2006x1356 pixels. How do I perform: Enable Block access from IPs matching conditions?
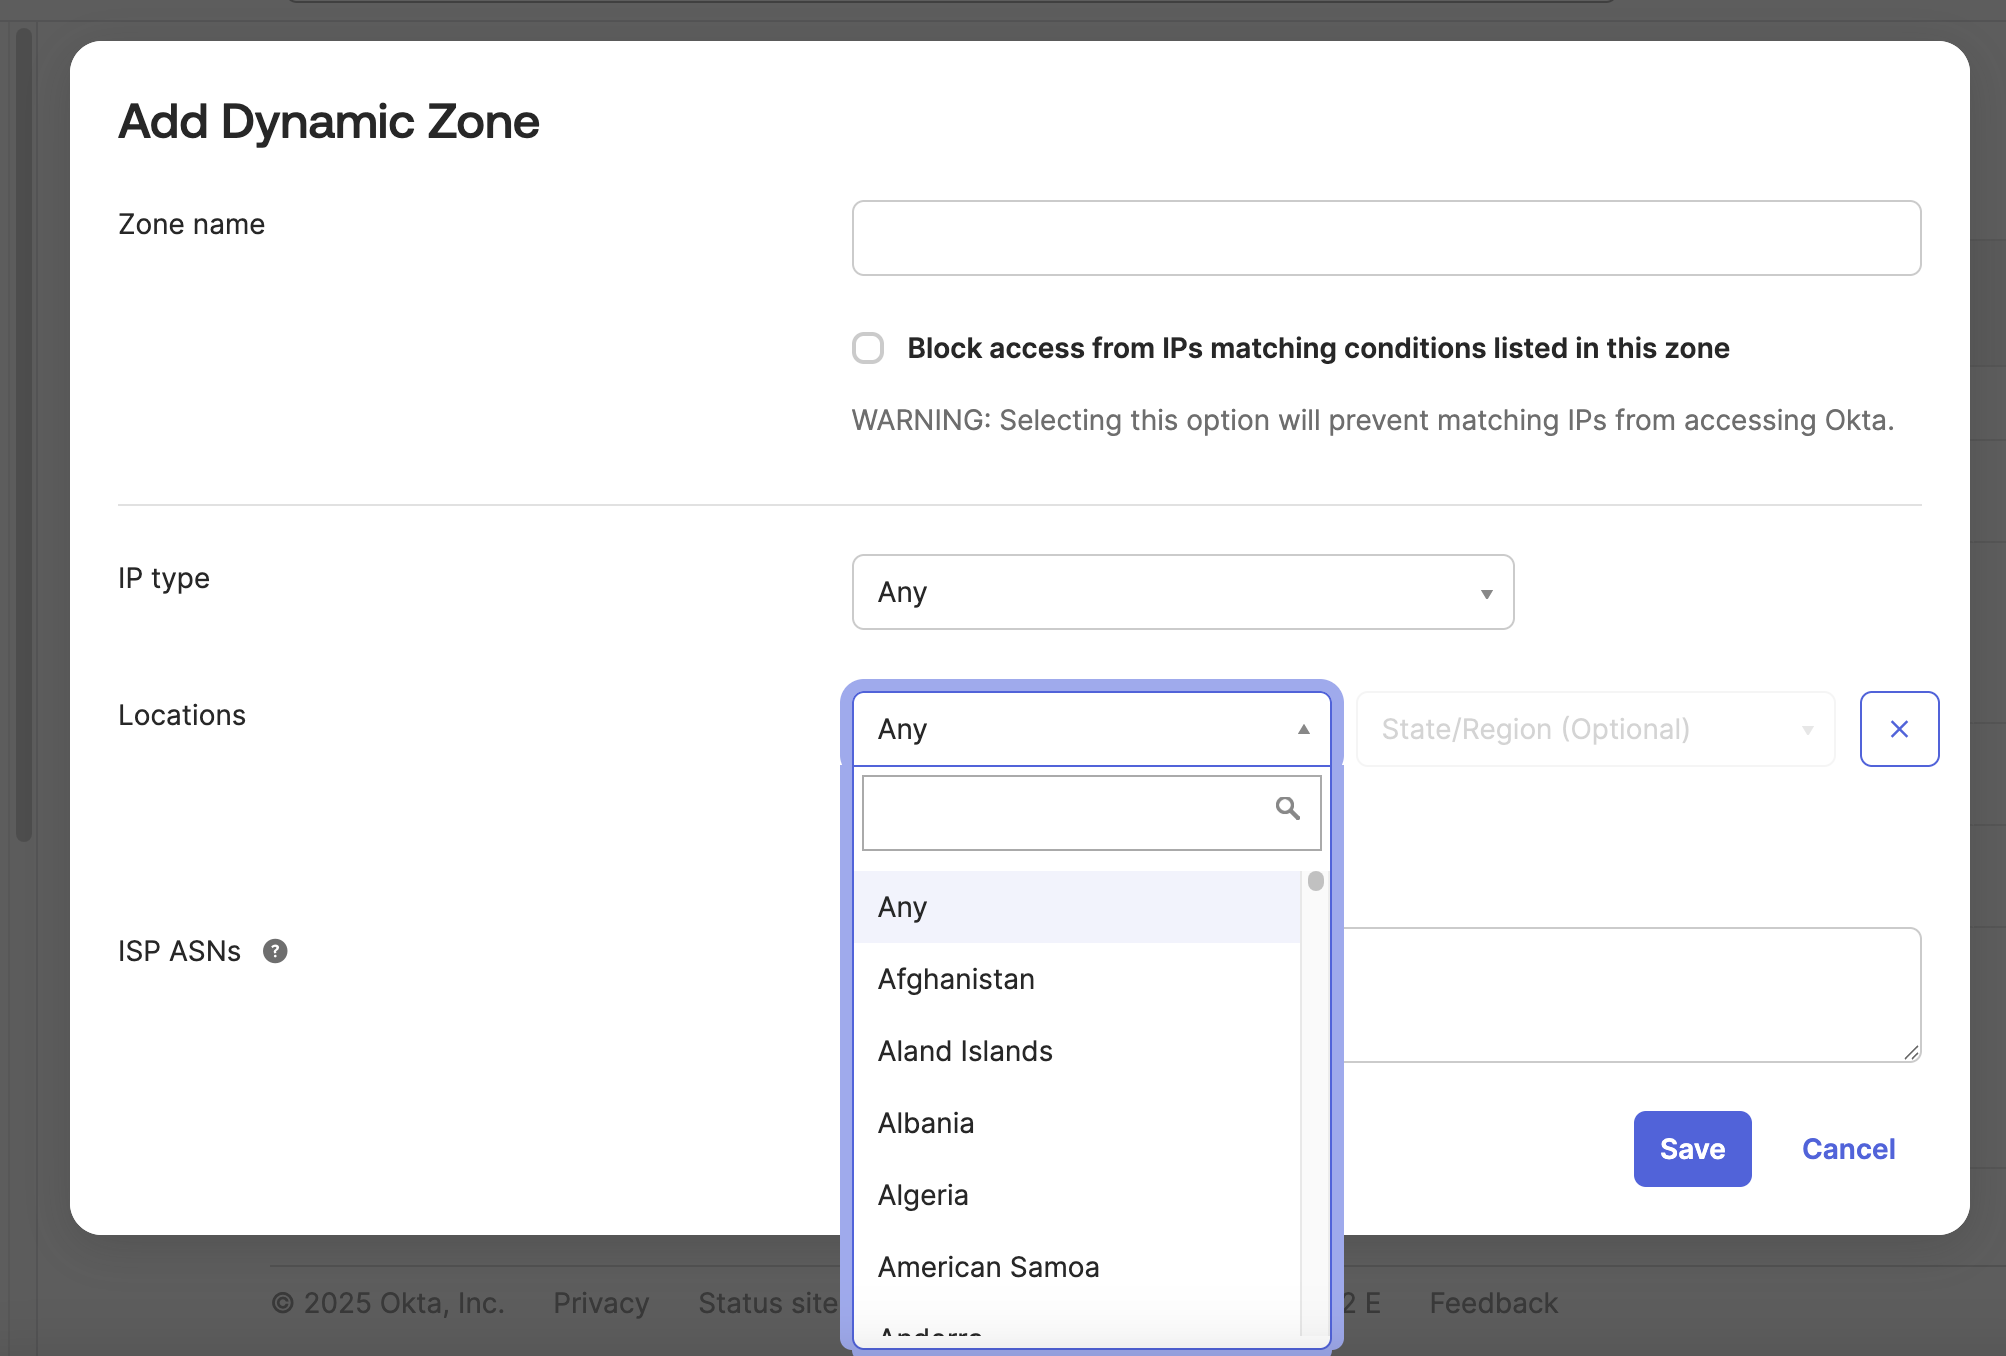[867, 348]
